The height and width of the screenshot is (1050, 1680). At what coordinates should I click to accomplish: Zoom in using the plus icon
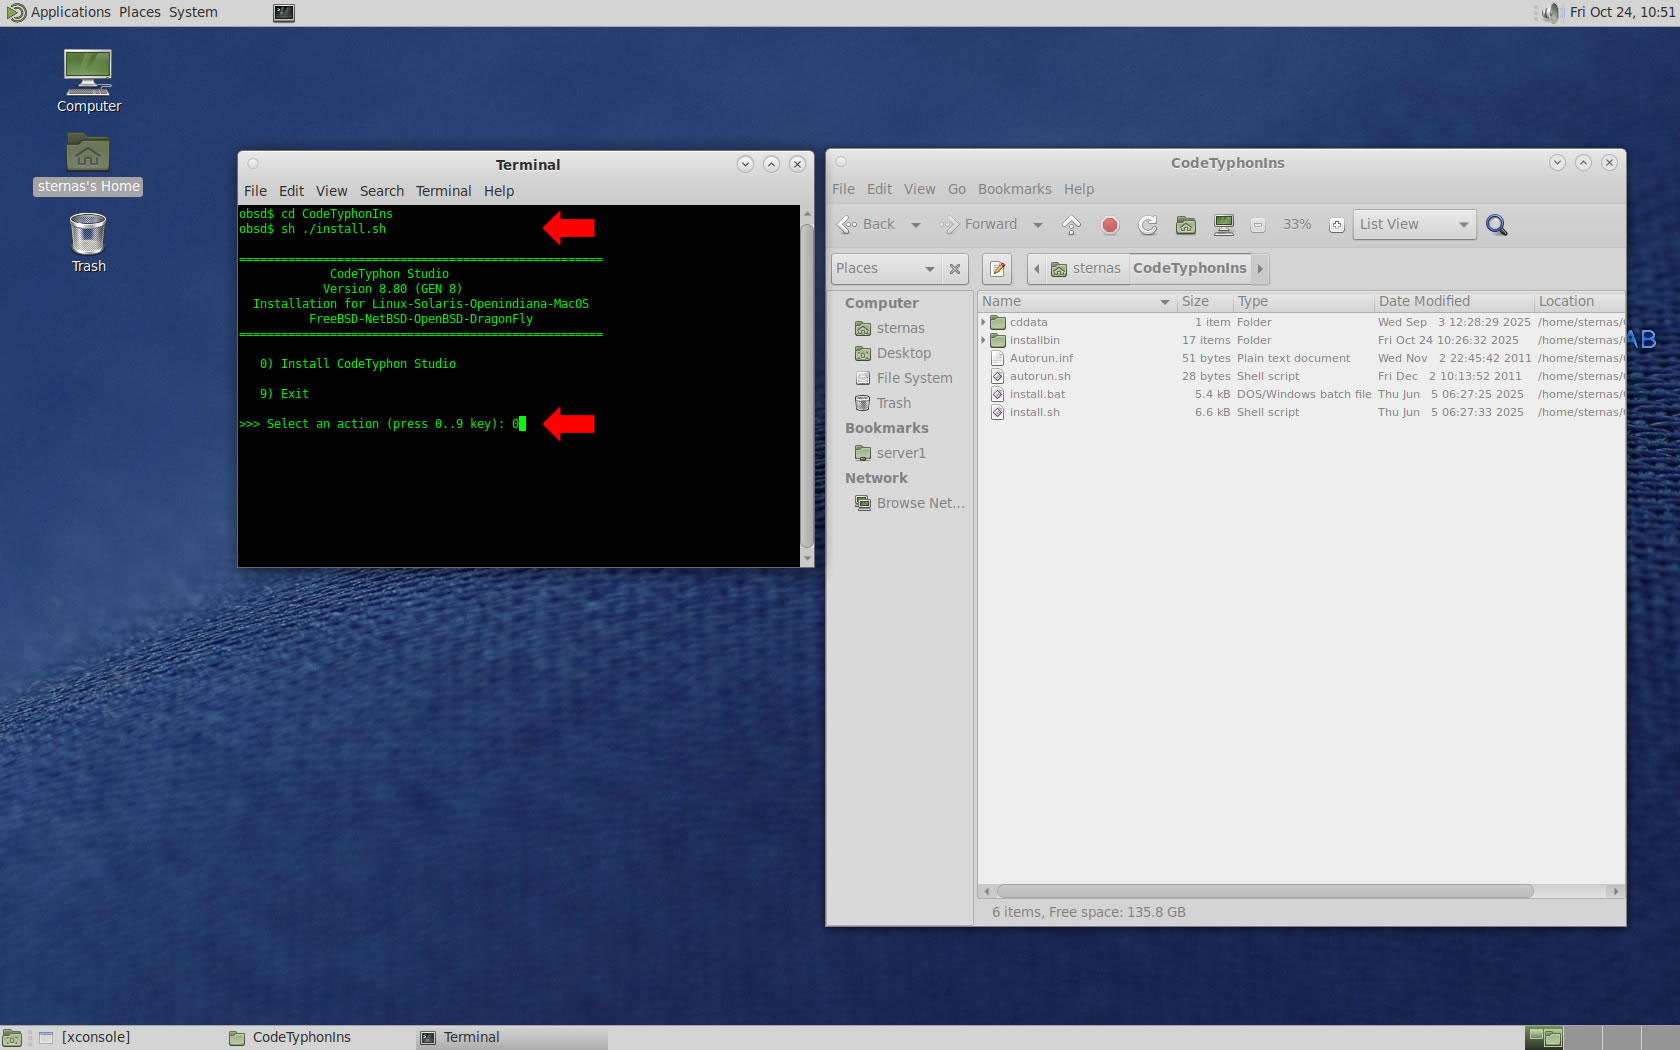tap(1336, 225)
